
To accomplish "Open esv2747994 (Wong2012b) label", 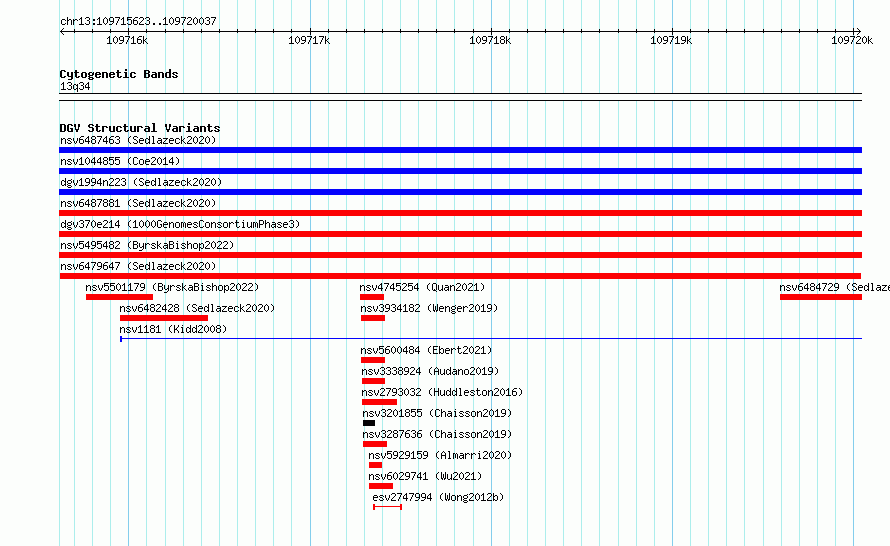I will (x=438, y=497).
